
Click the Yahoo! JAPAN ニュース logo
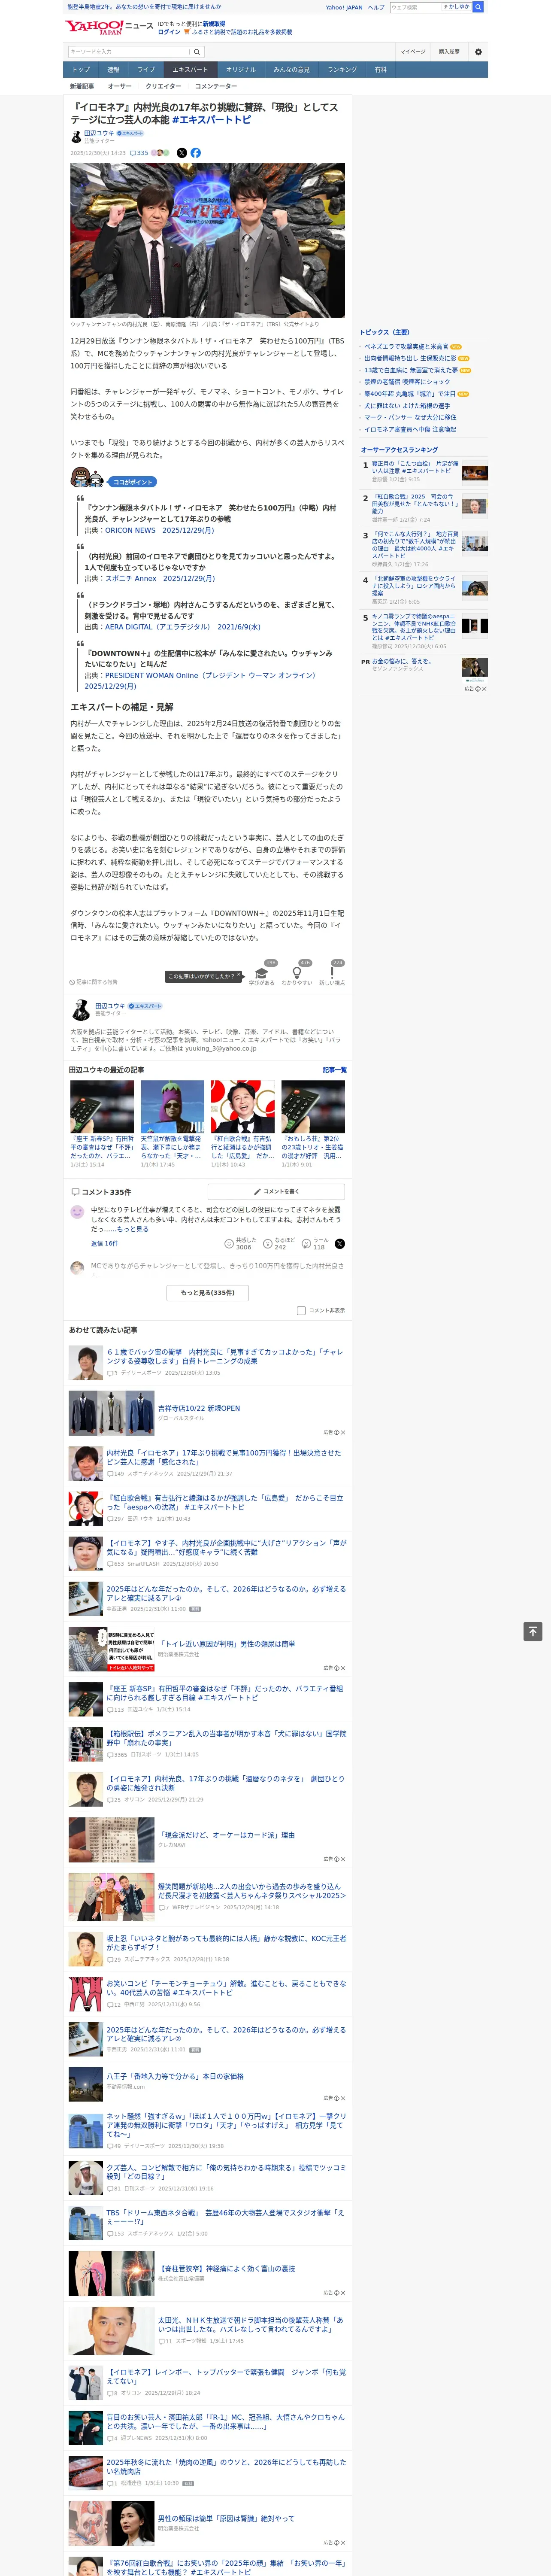[109, 27]
